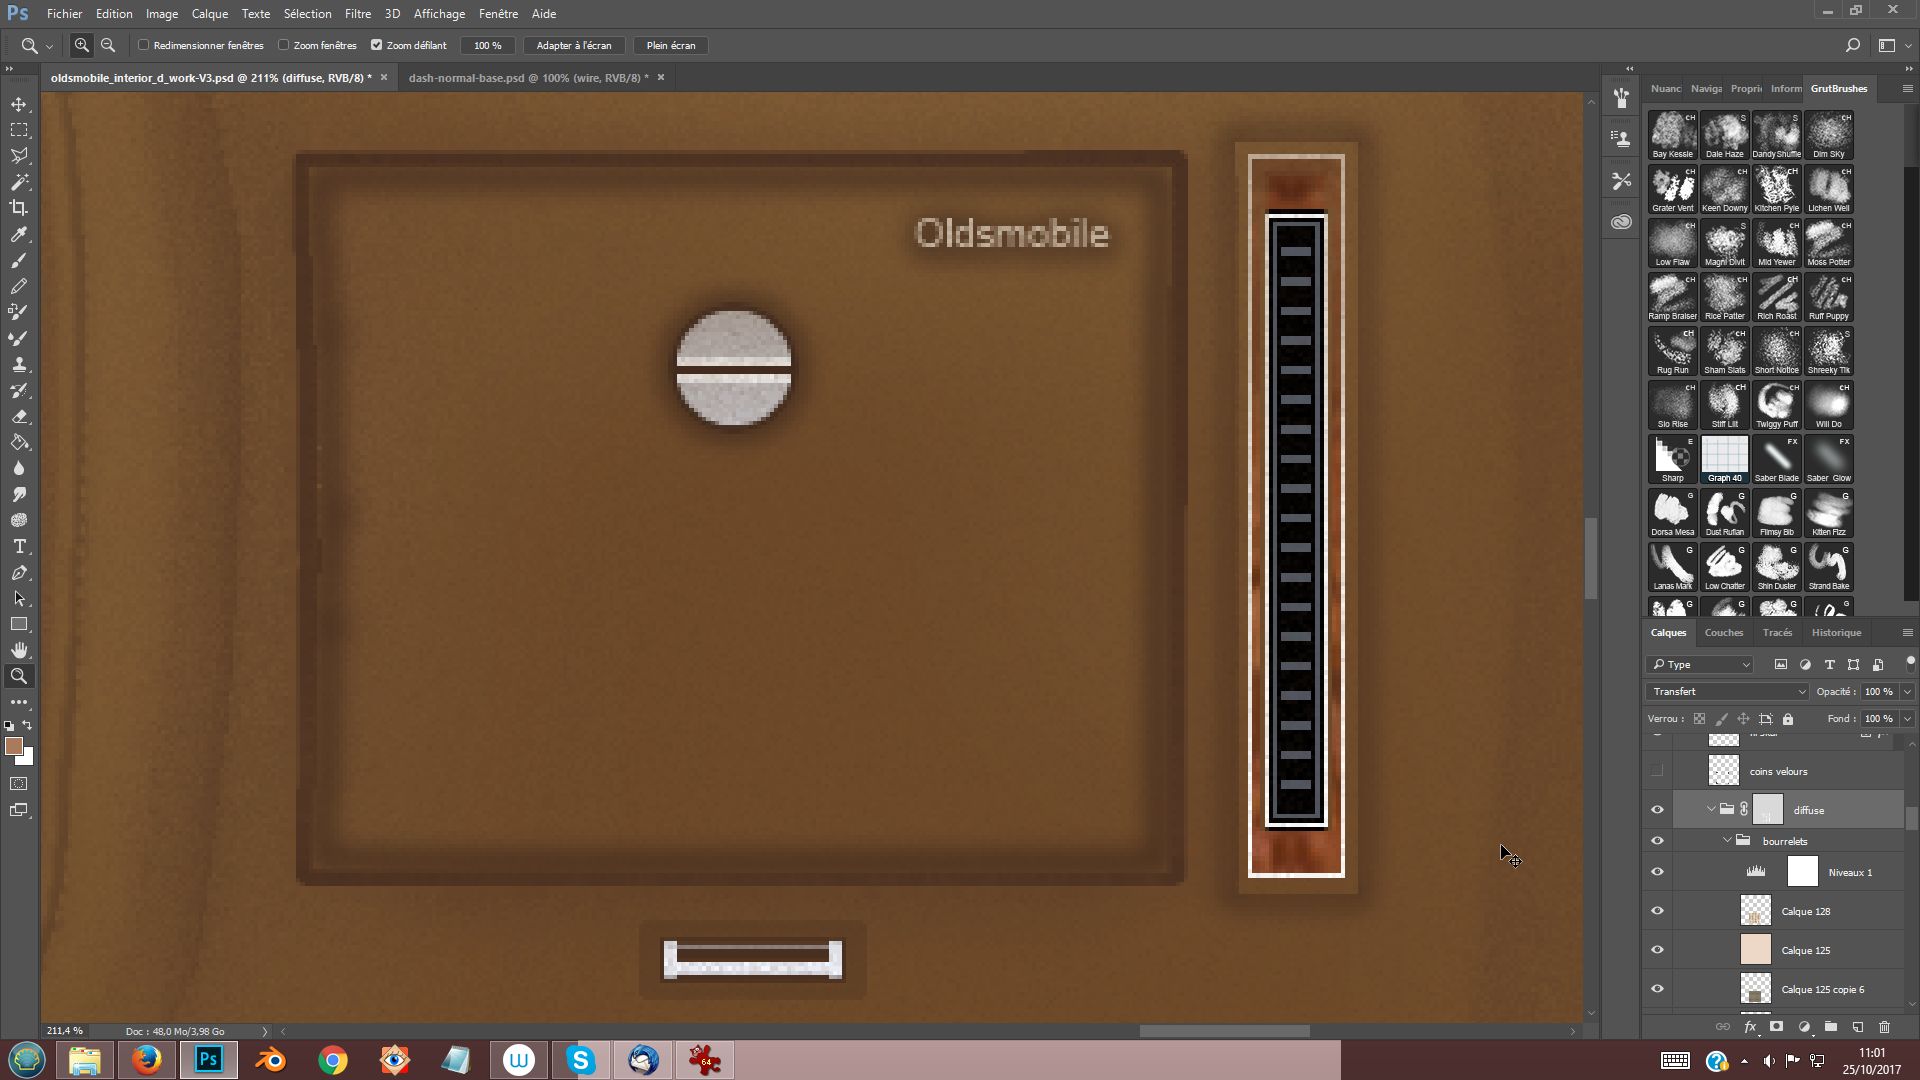Open Blender from the taskbar
The image size is (1920, 1080).
pyautogui.click(x=271, y=1060)
